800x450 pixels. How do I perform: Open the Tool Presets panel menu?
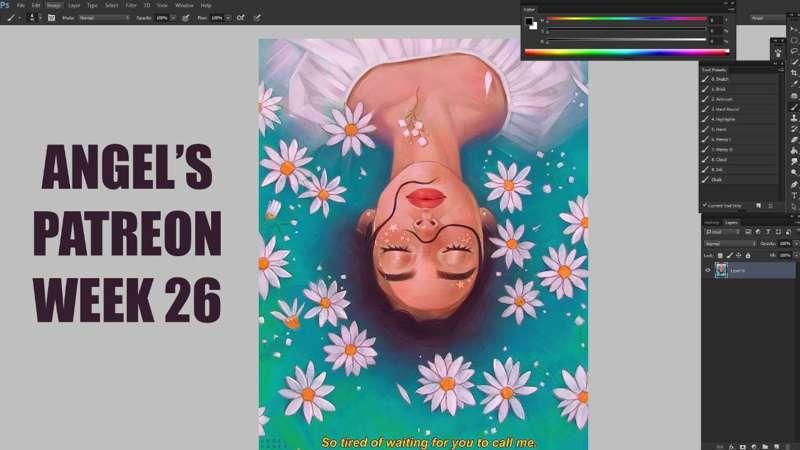coord(780,69)
